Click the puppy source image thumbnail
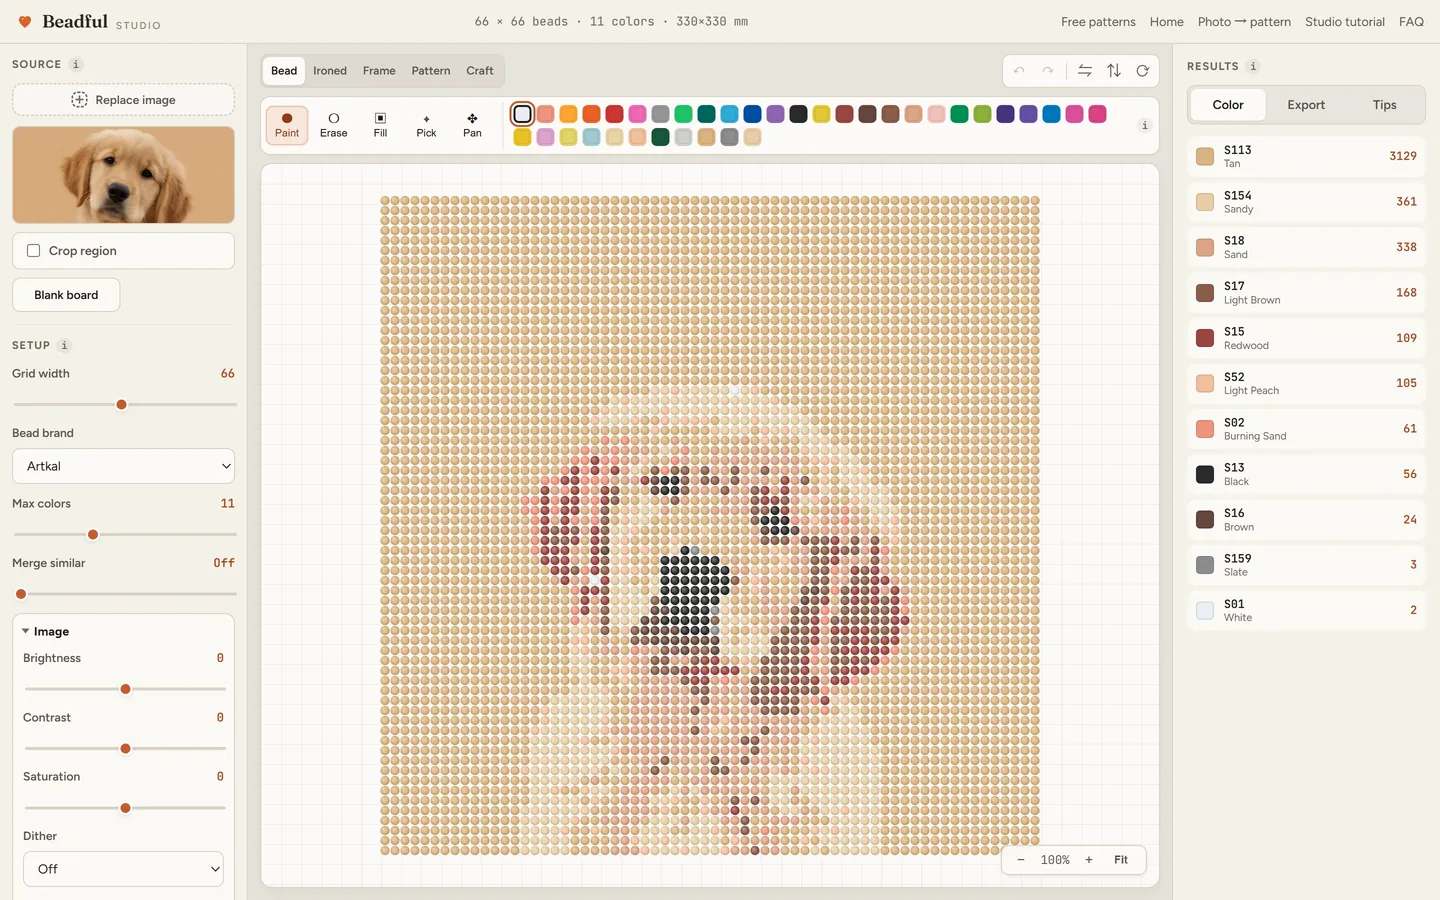This screenshot has width=1440, height=900. 123,175
